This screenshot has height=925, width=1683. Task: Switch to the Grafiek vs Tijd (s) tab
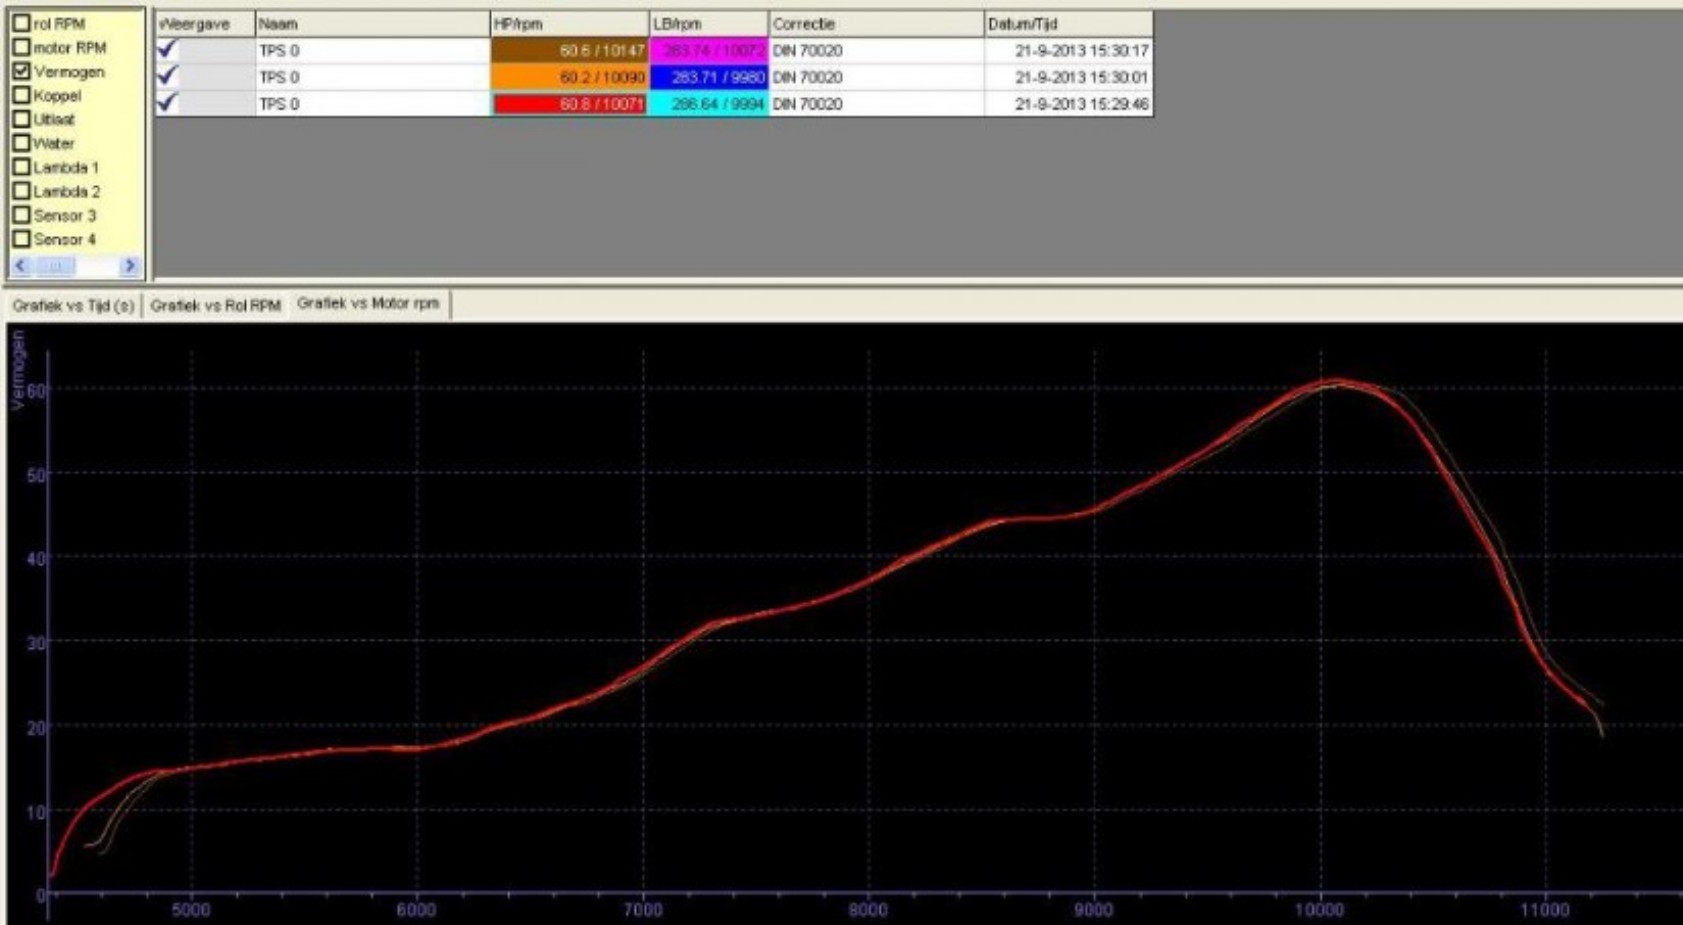tap(73, 305)
